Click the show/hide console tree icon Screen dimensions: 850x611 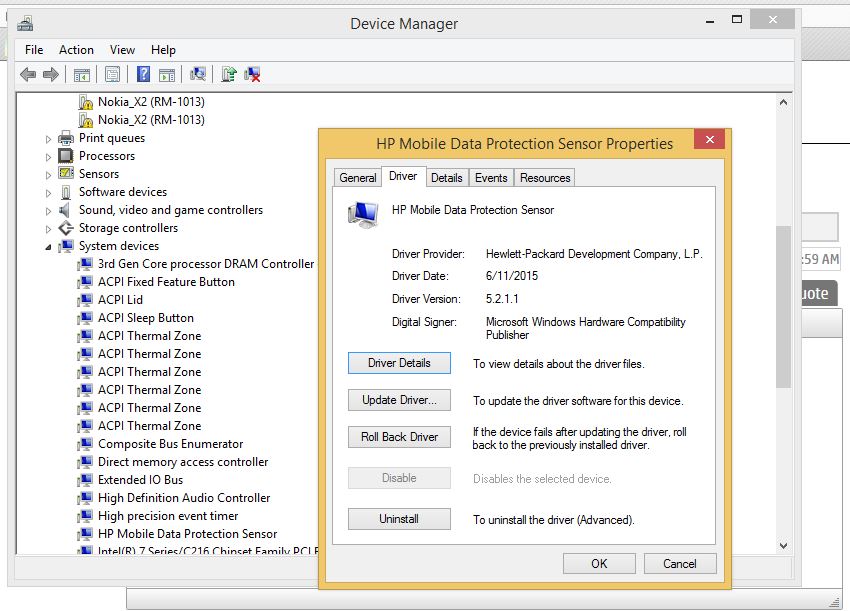(x=82, y=74)
